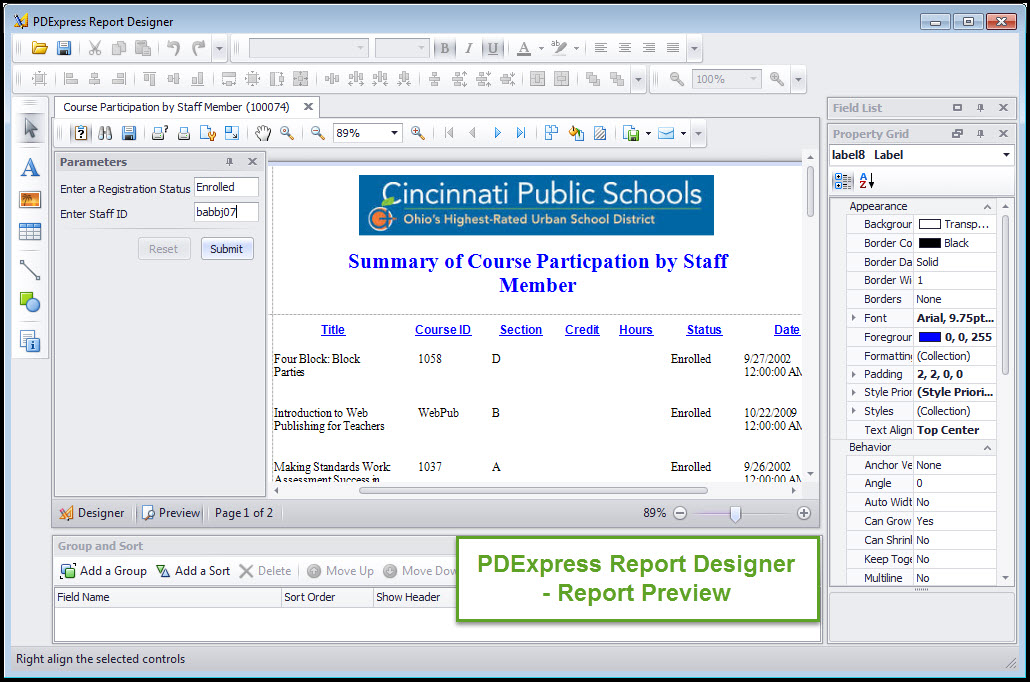Click the Submit button in Parameters
Viewport: 1030px width, 682px height.
pyautogui.click(x=227, y=249)
